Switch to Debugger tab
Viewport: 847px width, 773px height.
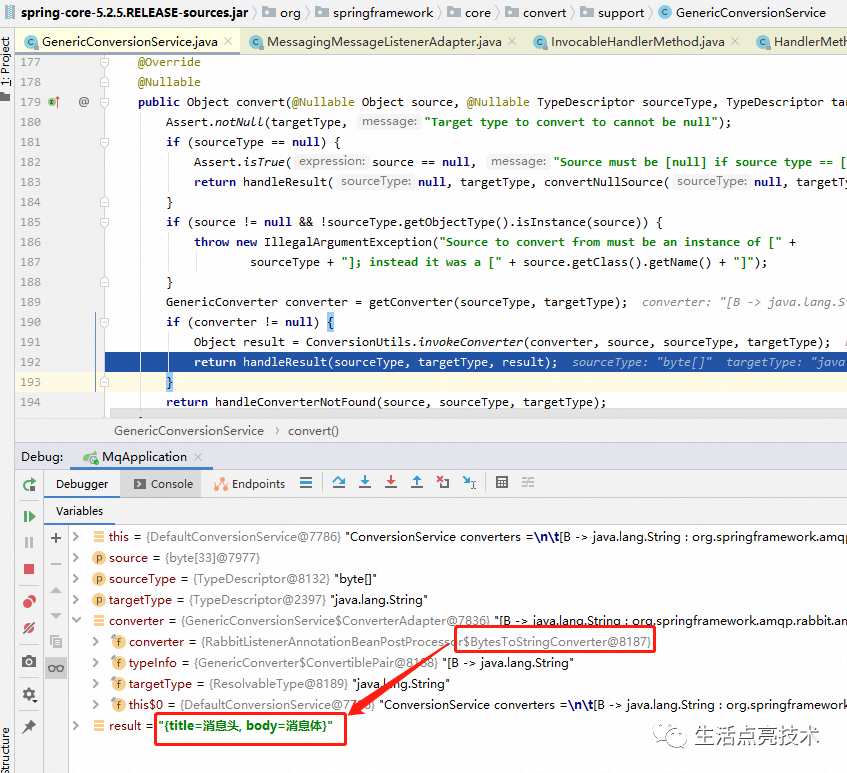coord(82,484)
